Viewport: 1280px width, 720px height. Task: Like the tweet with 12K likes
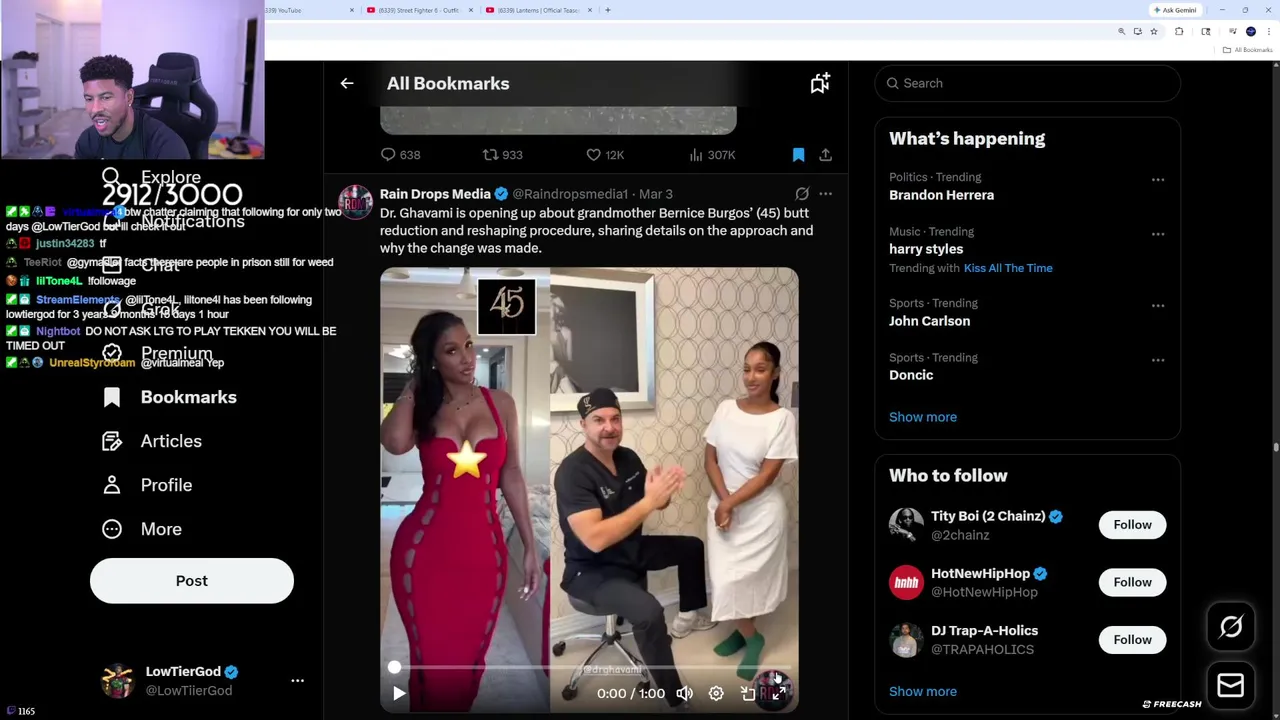[605, 155]
